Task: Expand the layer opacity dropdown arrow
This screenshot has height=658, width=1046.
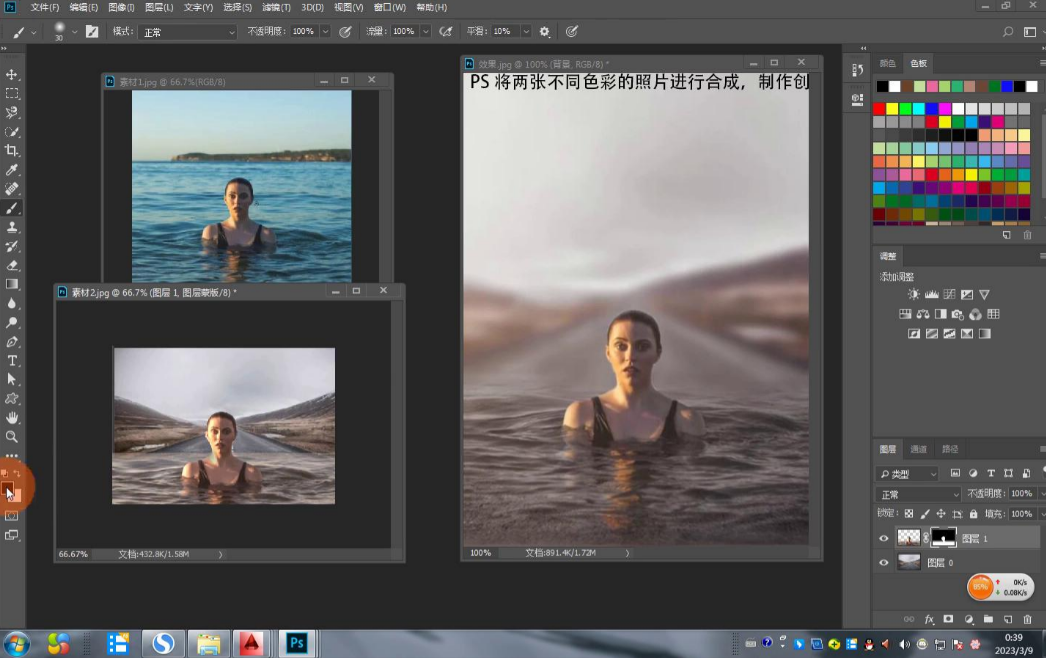Action: 1041,494
